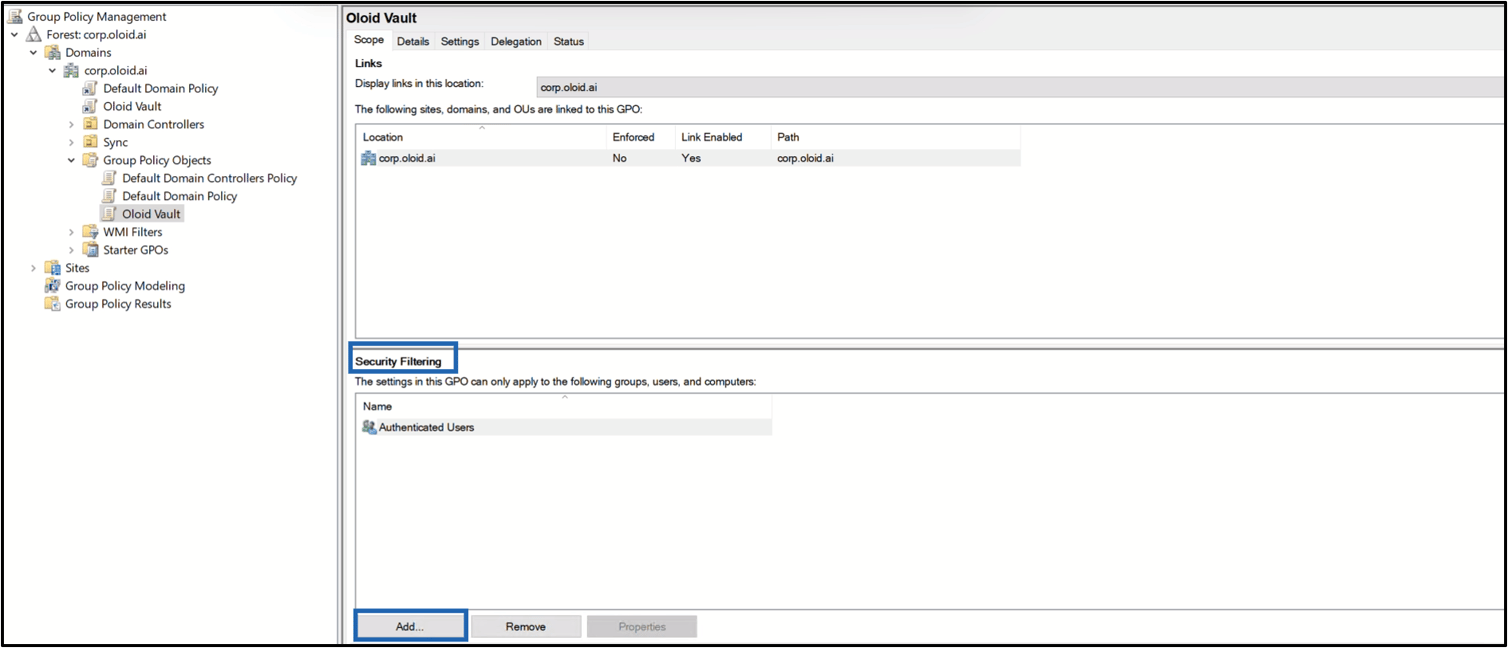Click the Forest: corp.oloid.ai icon
This screenshot has width=1508, height=648.
(34, 34)
